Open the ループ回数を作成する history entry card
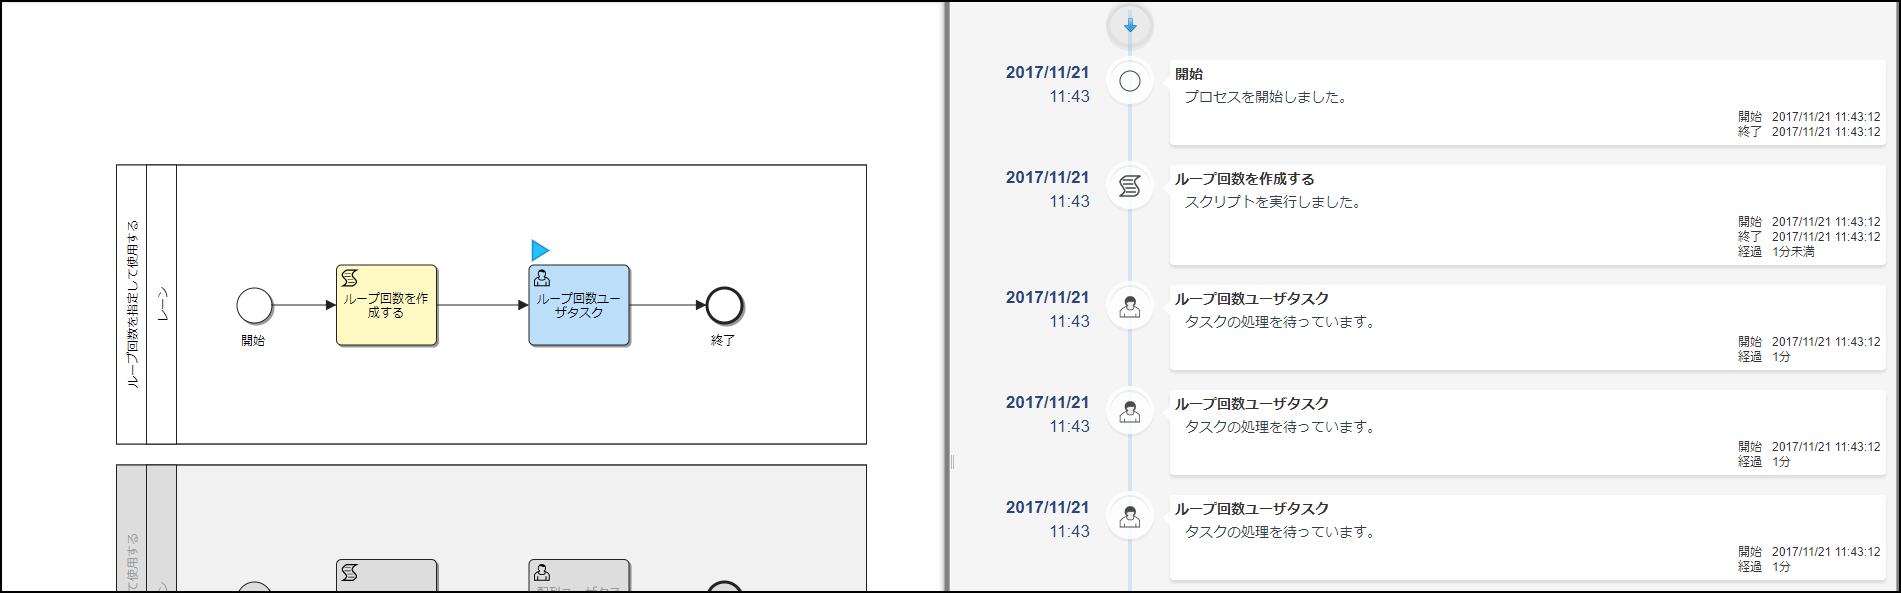The image size is (1901, 593). tap(1528, 215)
